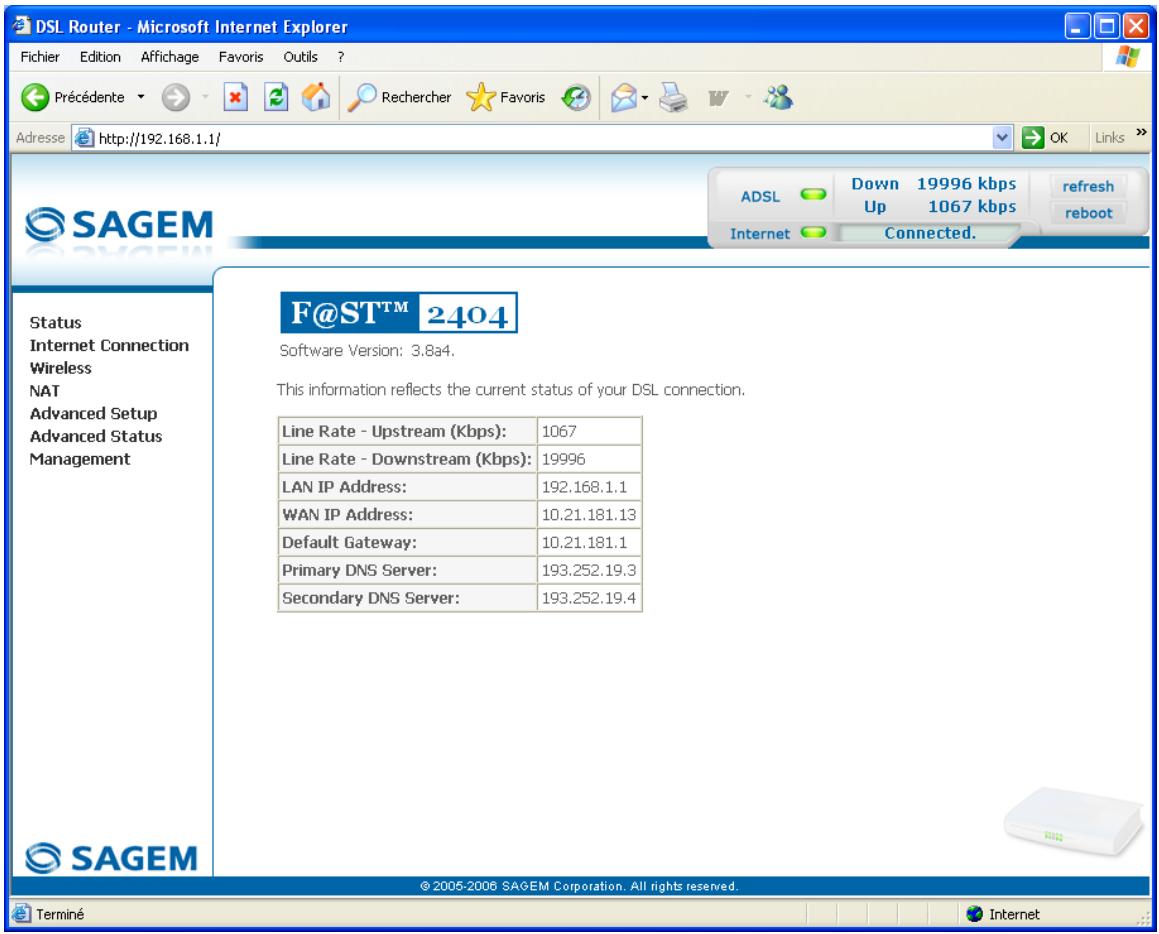This screenshot has height=934, width=1159.
Task: Click the reboot button
Action: click(x=1088, y=213)
